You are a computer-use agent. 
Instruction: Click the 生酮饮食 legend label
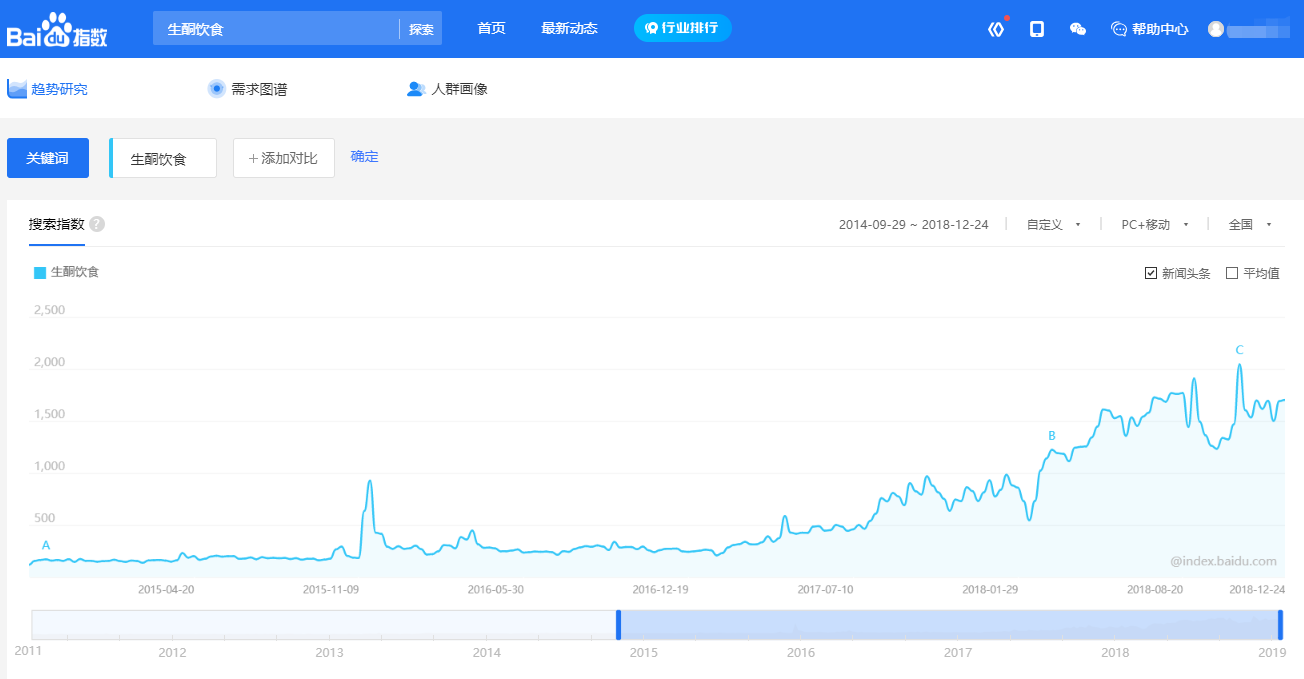click(75, 272)
